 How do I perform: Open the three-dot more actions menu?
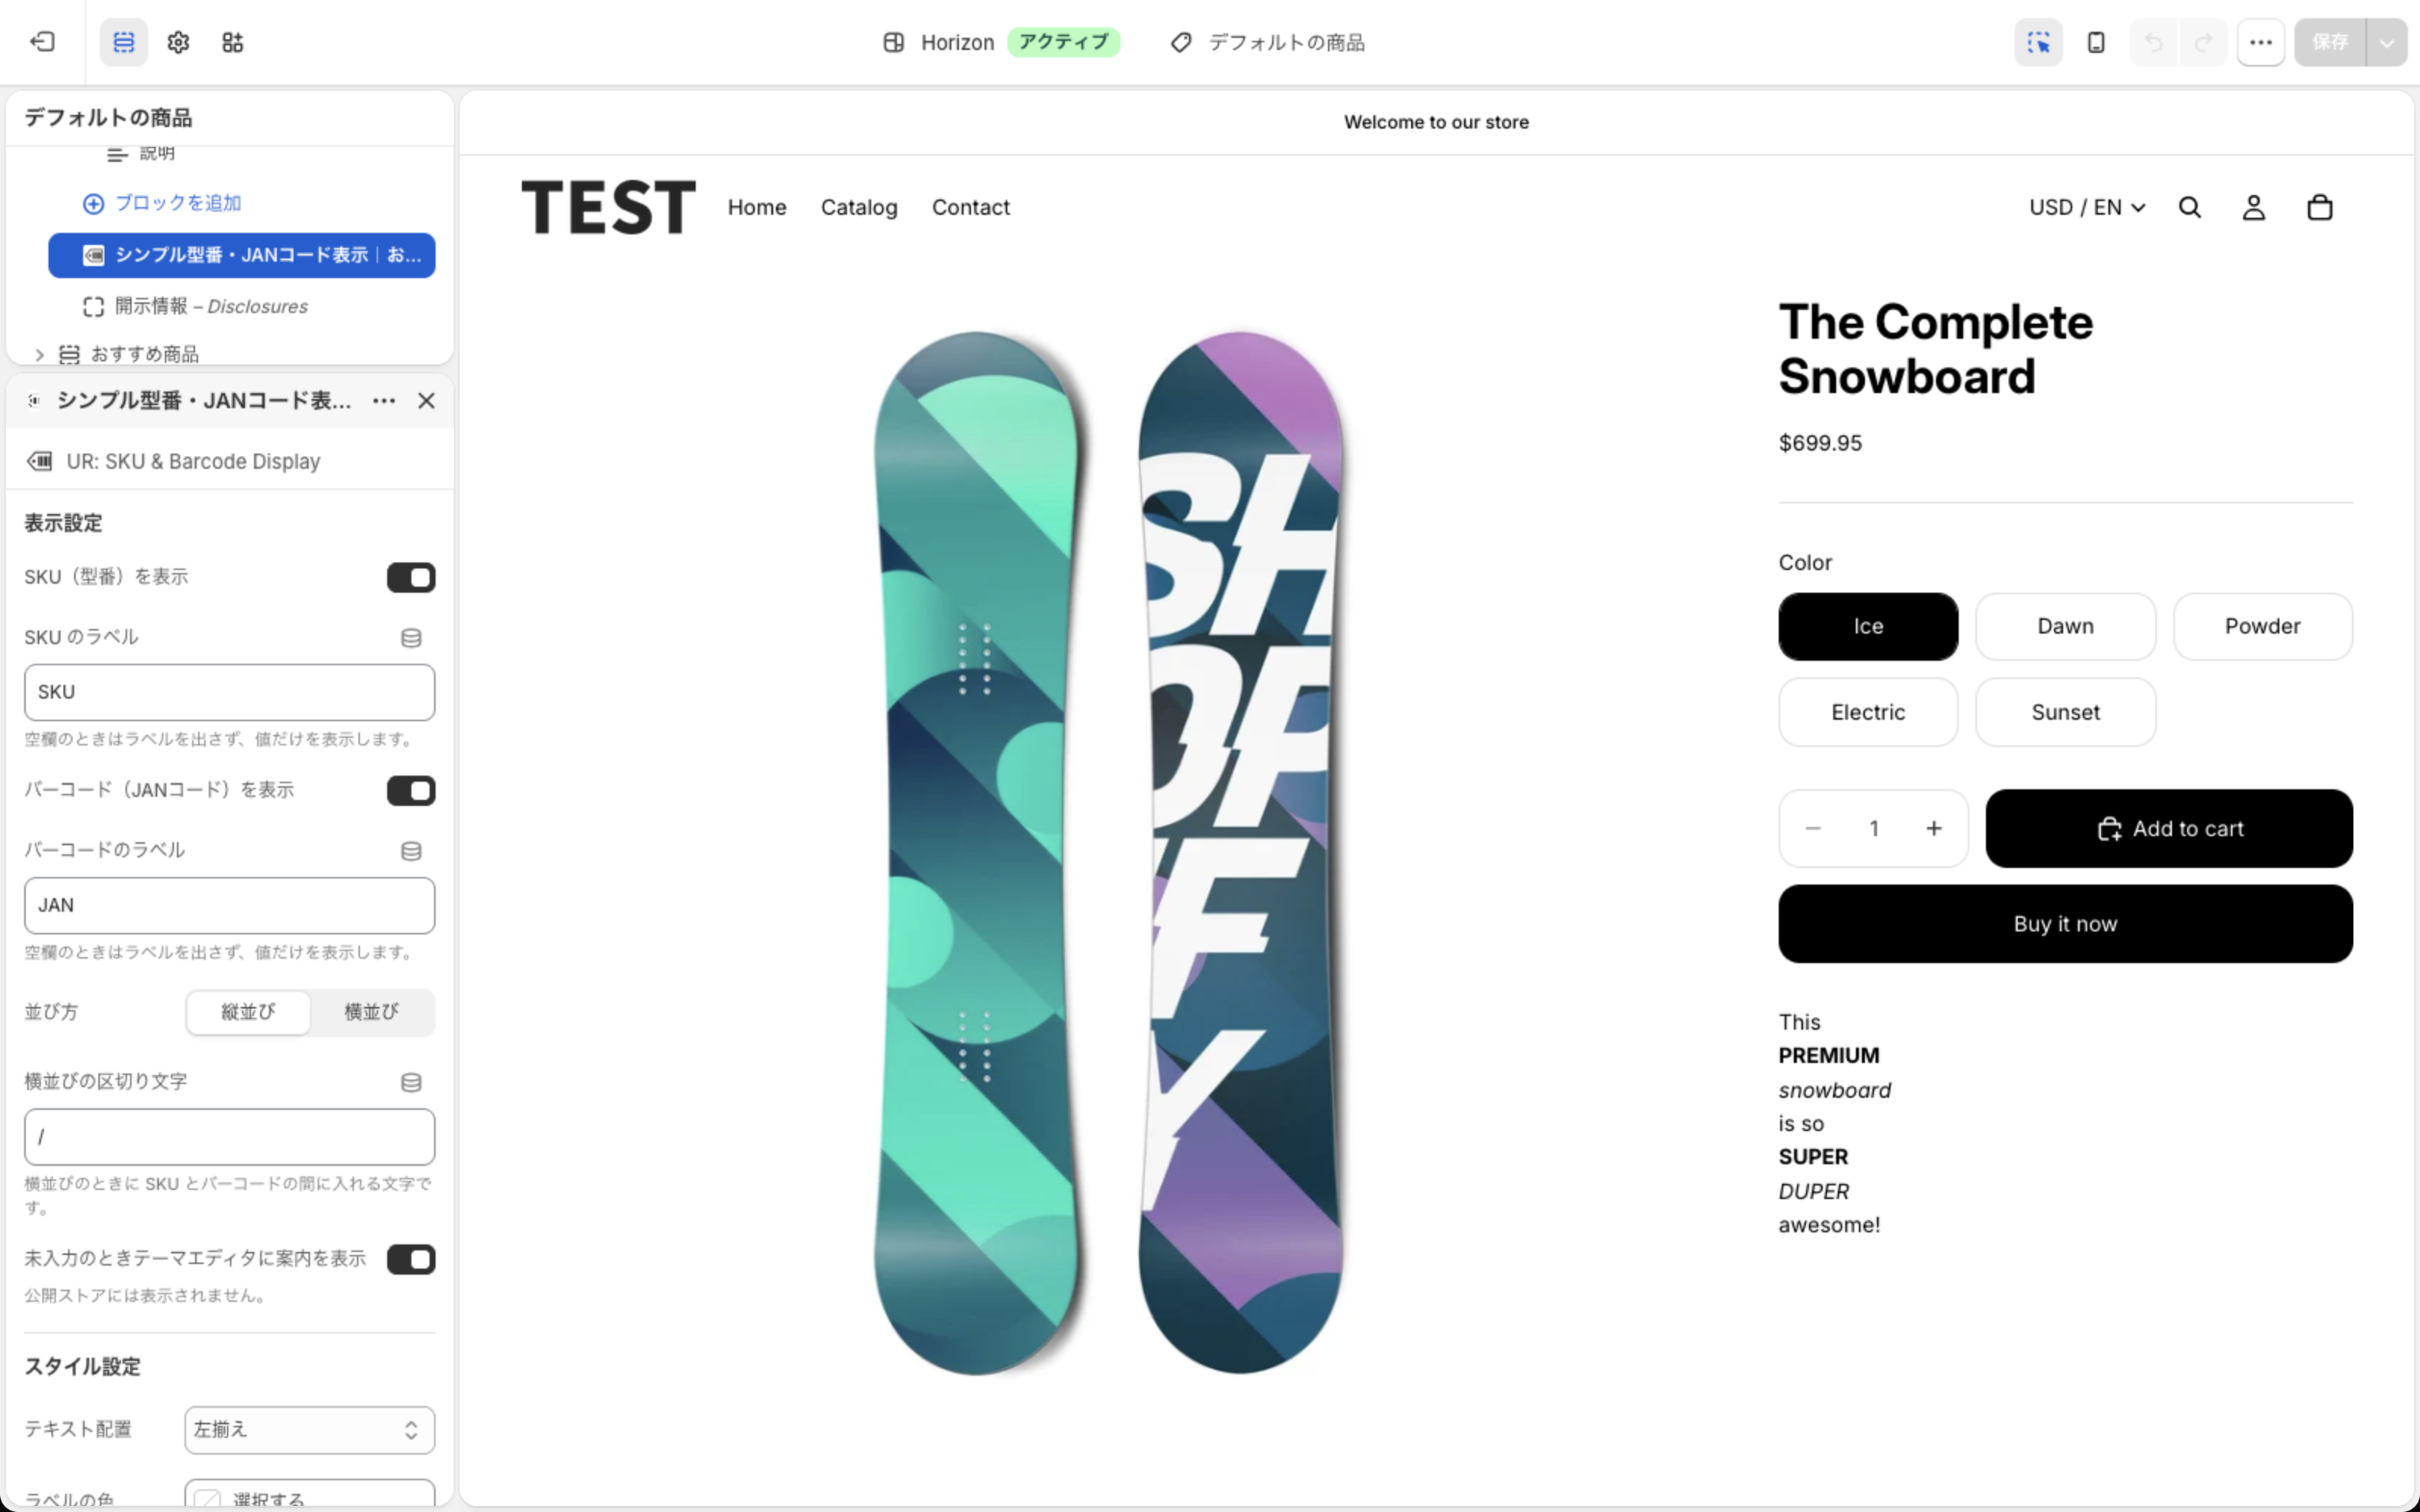[2260, 42]
